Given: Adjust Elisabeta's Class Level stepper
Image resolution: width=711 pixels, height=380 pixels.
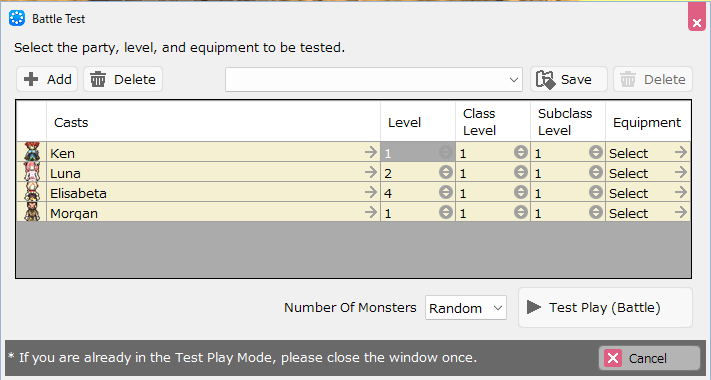Looking at the screenshot, I should click(x=521, y=192).
